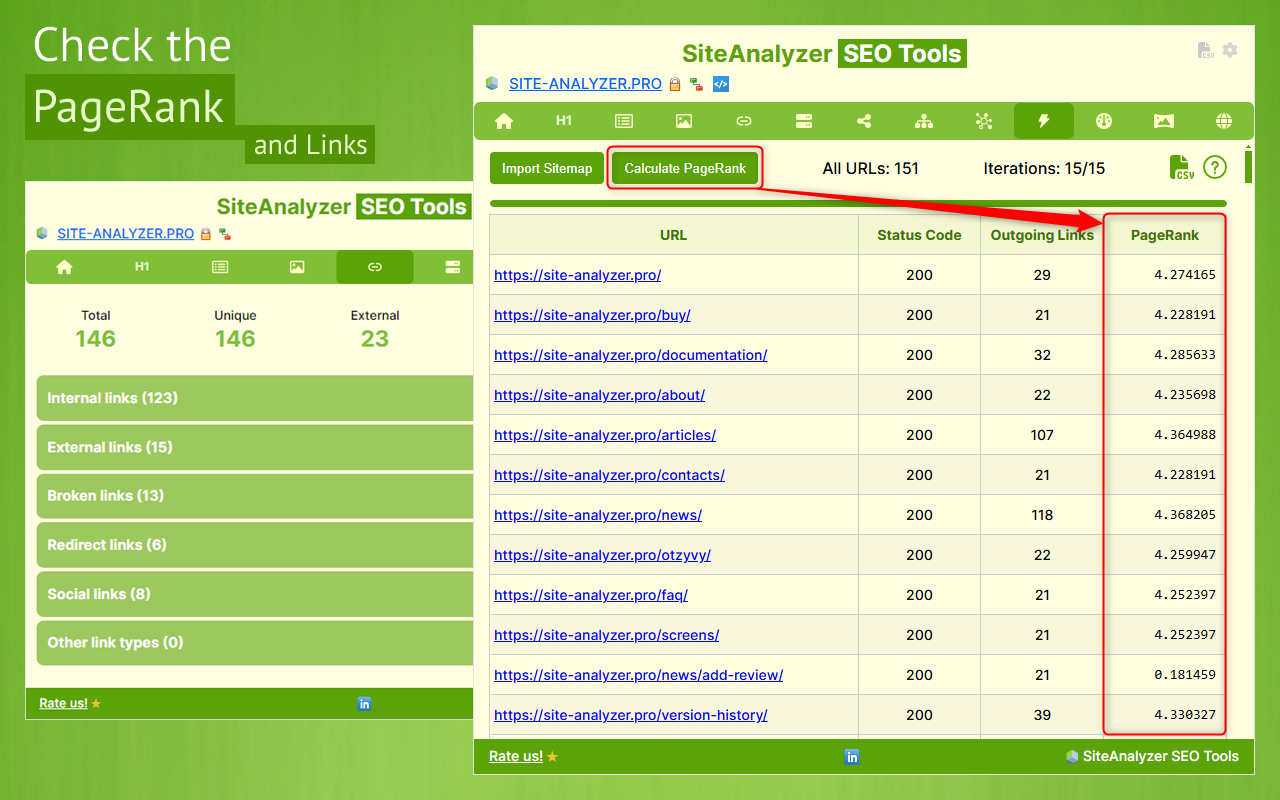
Task: Click the padlock icon in Links panel
Action: [x=206, y=234]
